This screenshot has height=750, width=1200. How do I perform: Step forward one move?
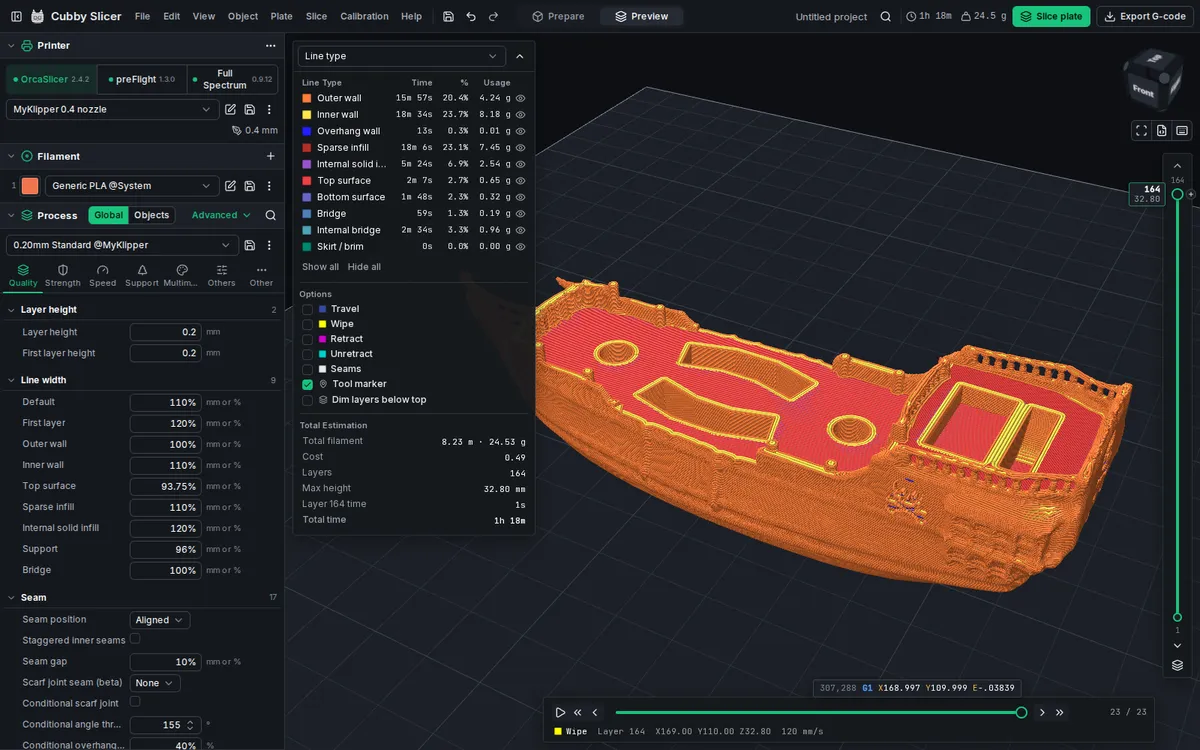coord(1042,712)
